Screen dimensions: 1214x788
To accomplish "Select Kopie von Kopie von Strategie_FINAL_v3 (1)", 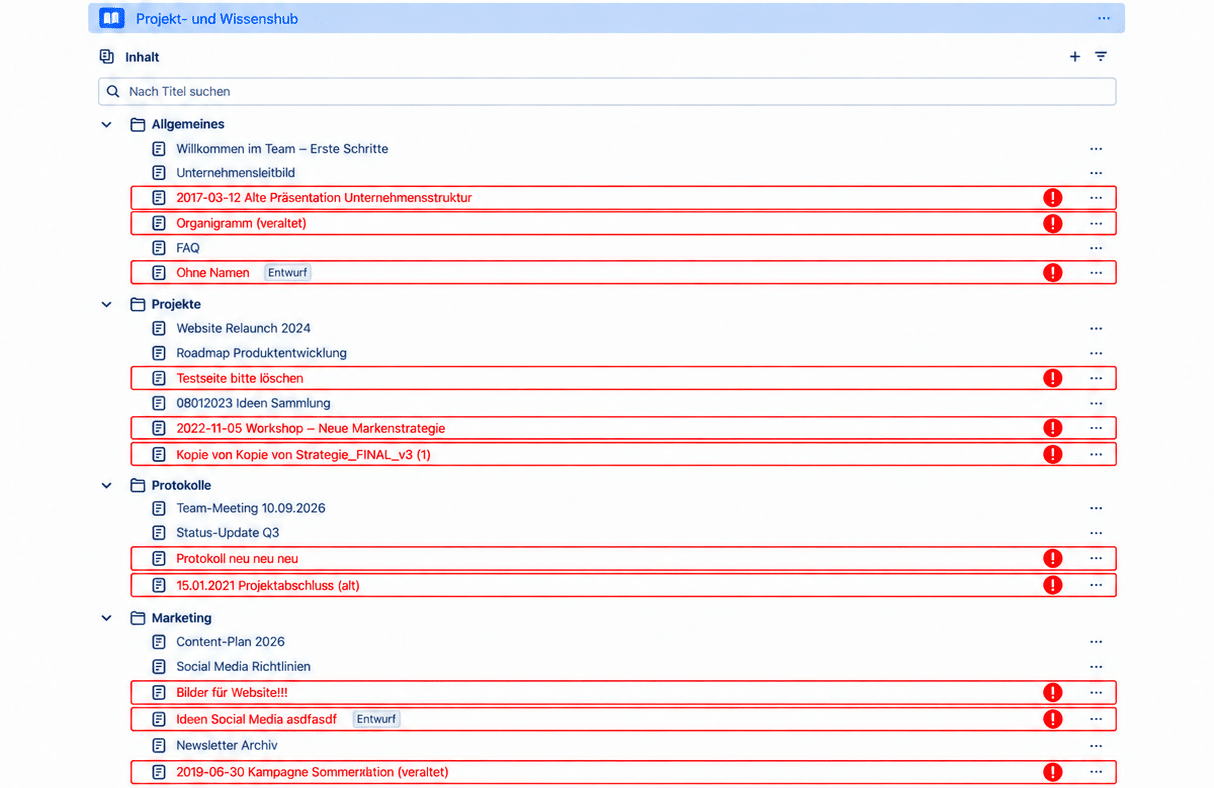I will (303, 454).
